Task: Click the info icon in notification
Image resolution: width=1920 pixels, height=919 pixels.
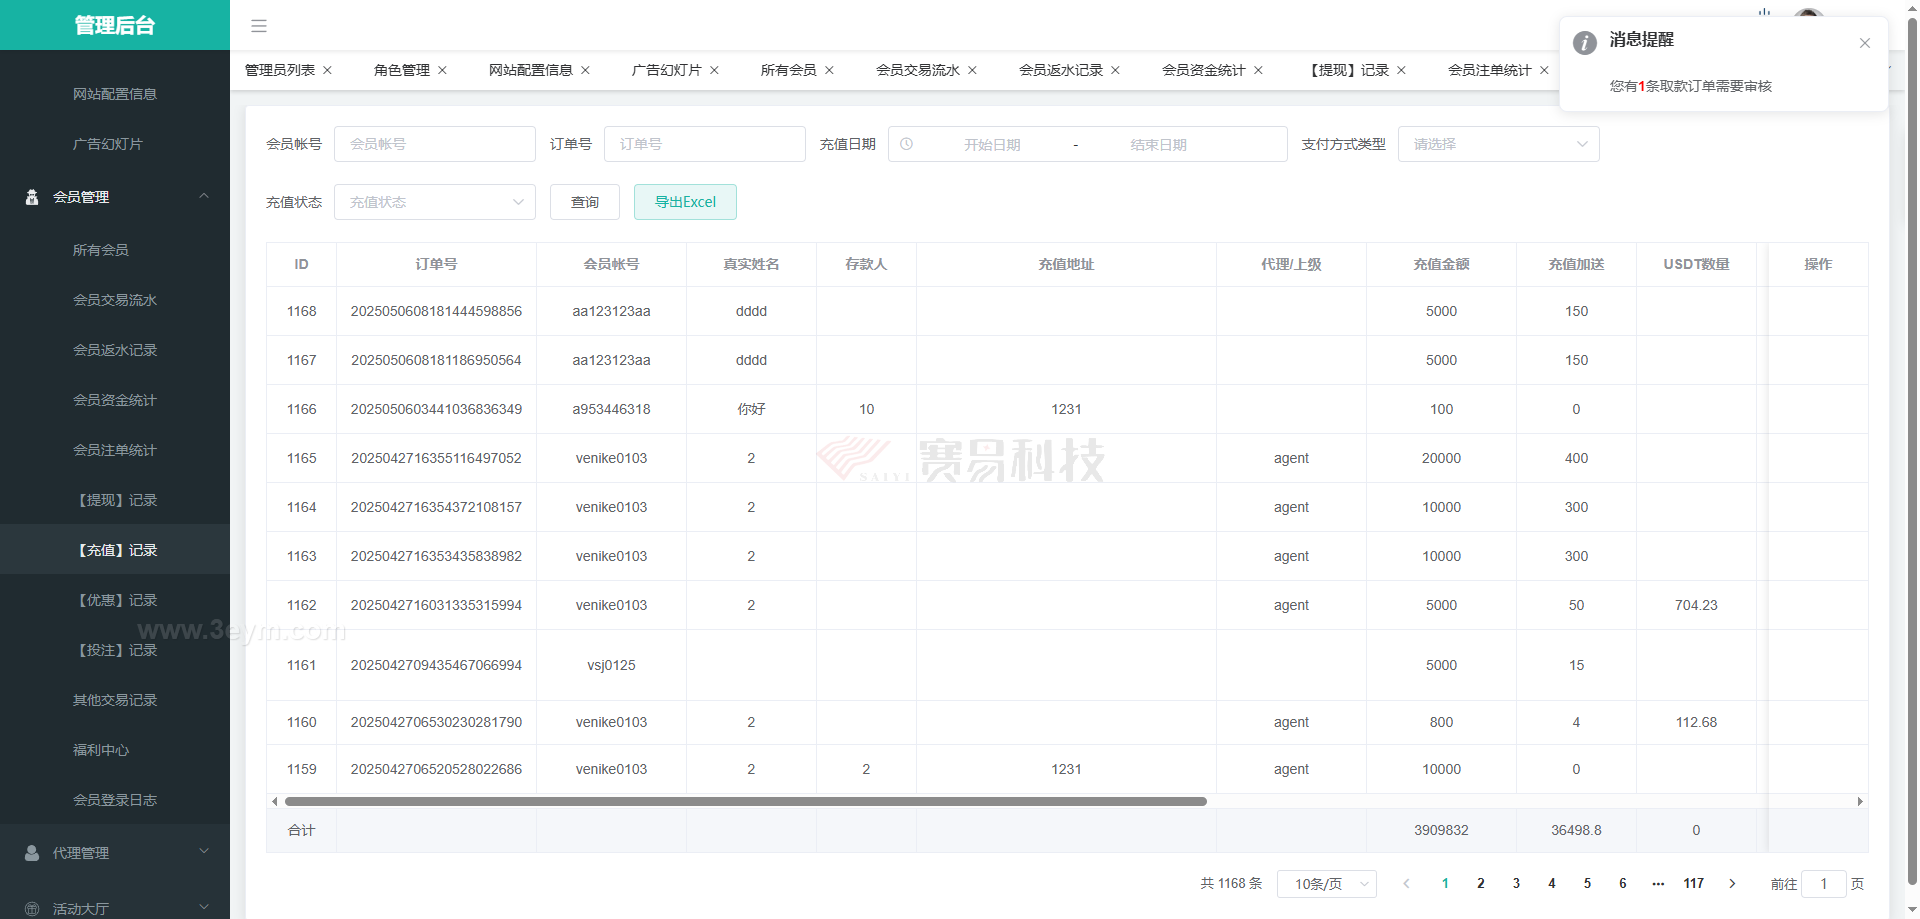Action: pyautogui.click(x=1584, y=43)
